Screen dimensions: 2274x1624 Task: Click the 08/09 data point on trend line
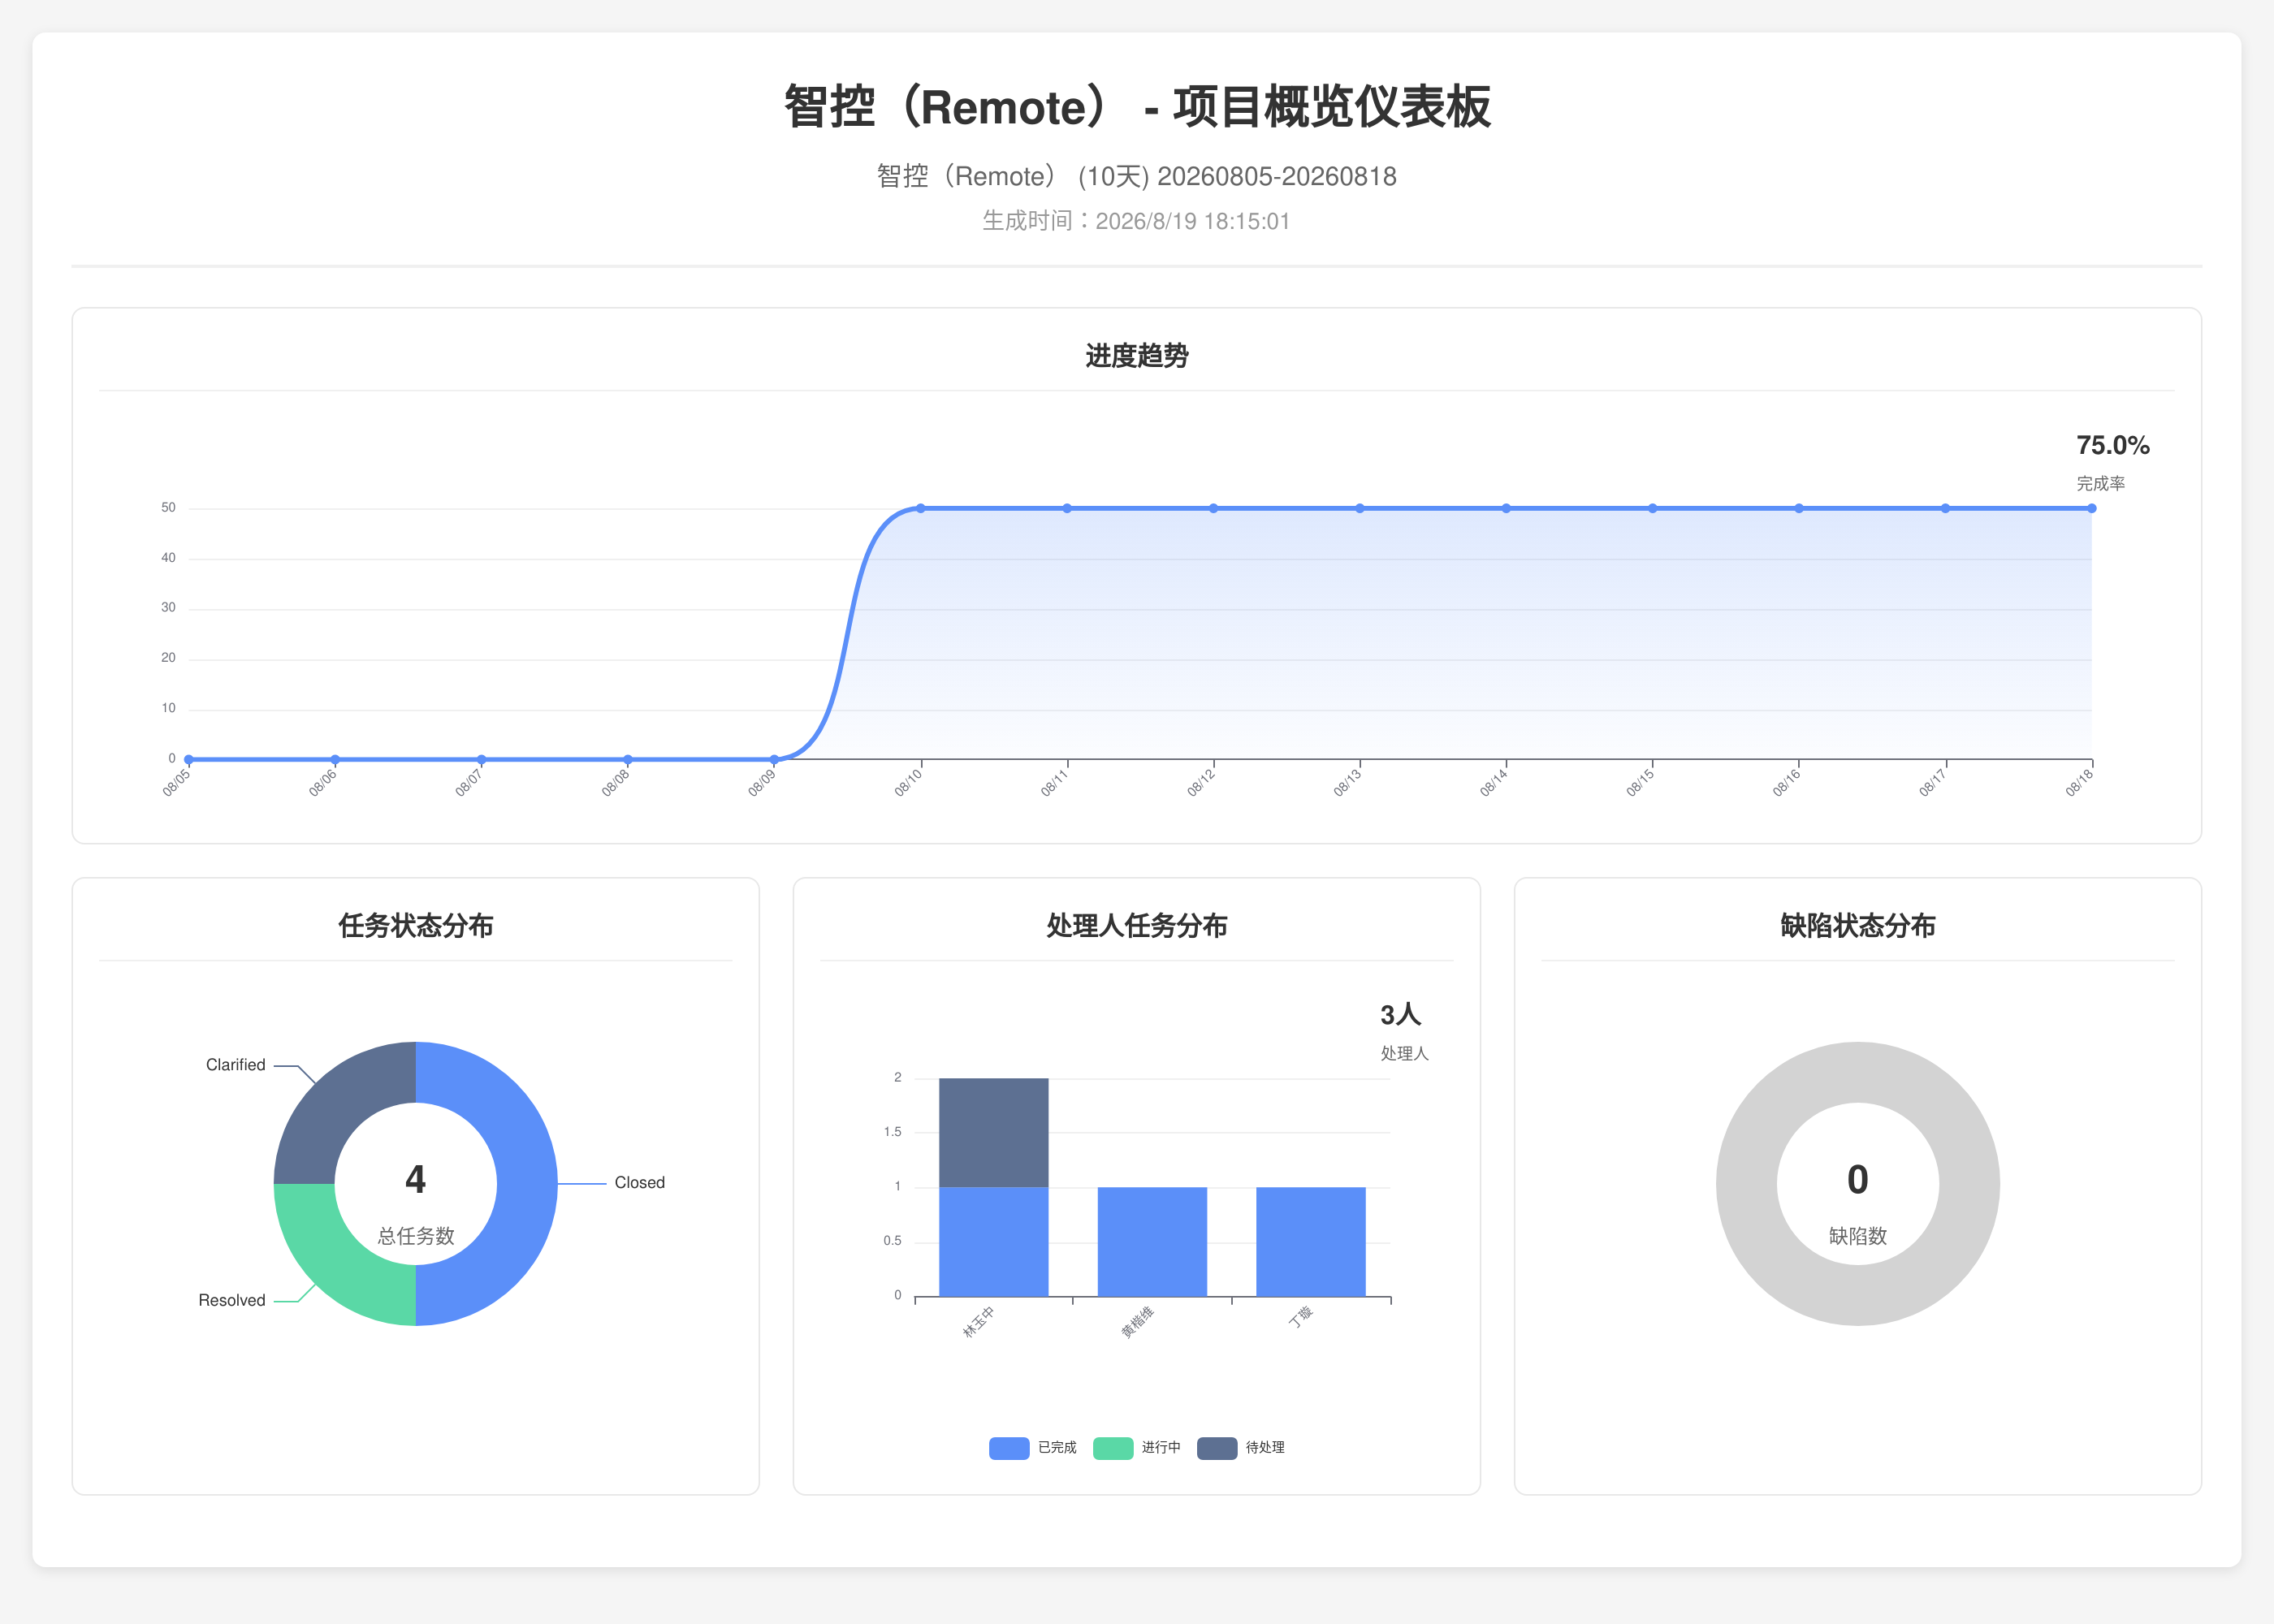click(x=774, y=759)
